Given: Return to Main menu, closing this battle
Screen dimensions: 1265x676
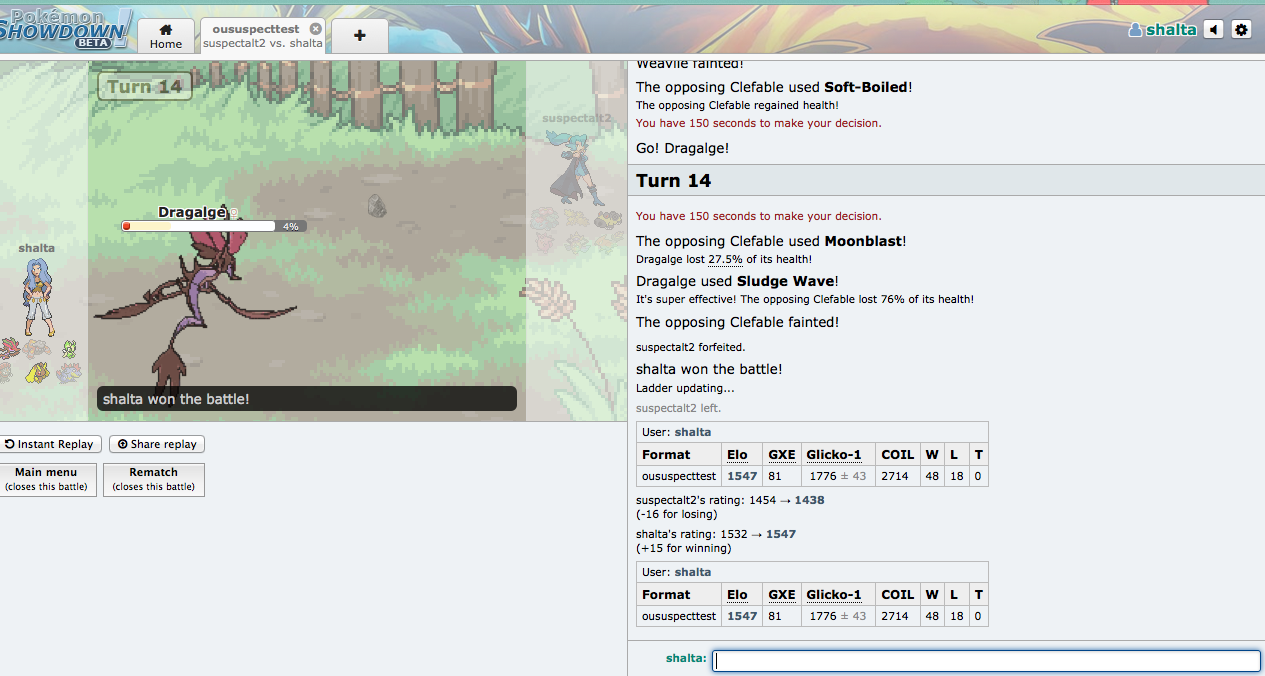Looking at the screenshot, I should 48,479.
